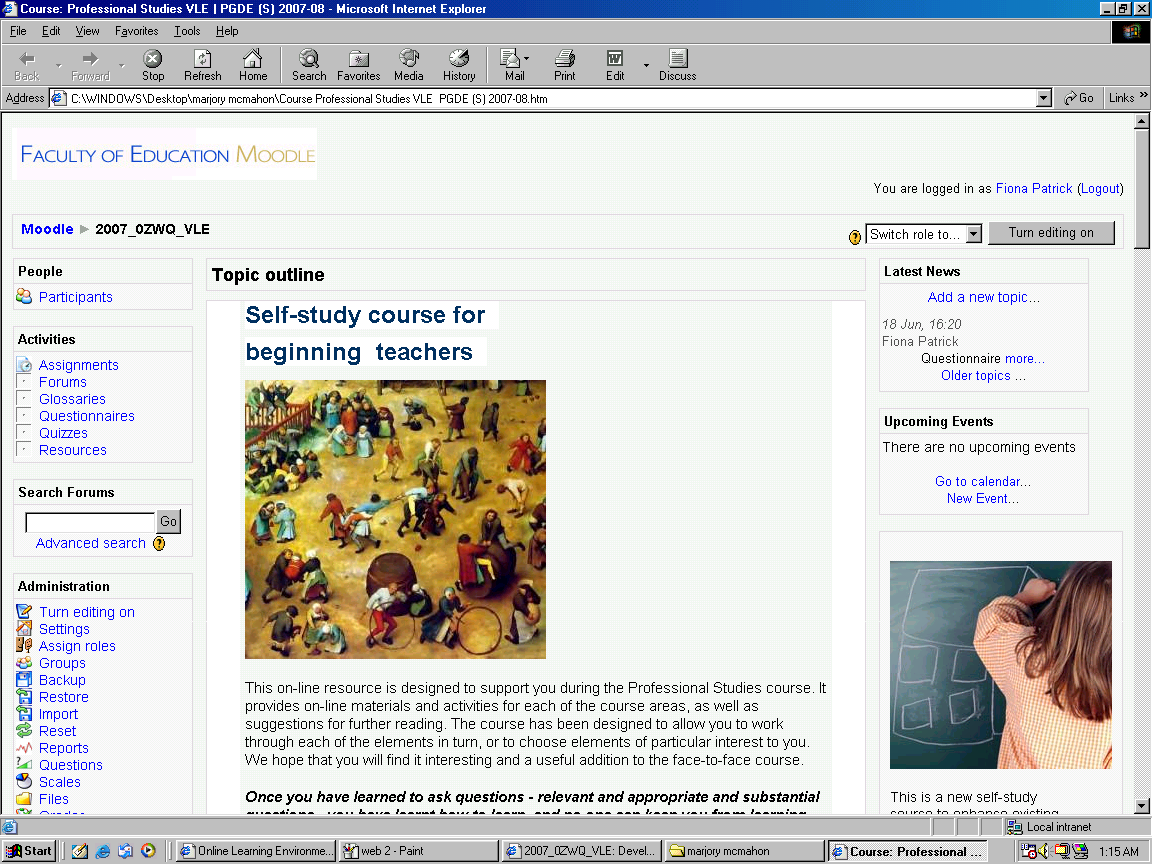Open the Quizzes link

pos(63,433)
